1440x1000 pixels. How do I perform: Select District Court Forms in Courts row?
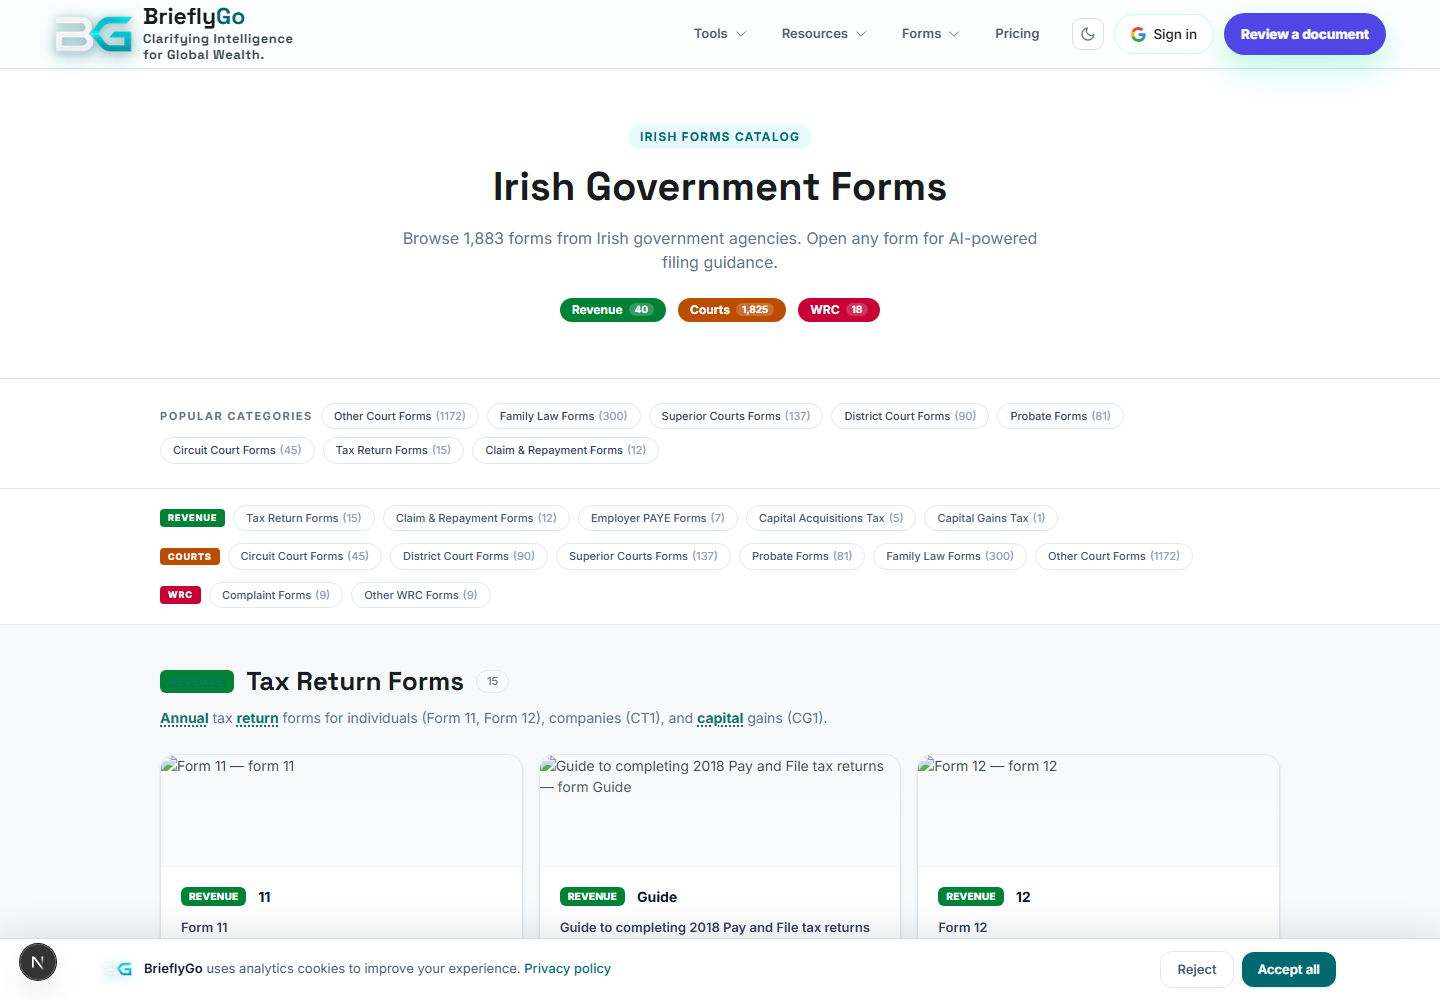click(469, 556)
